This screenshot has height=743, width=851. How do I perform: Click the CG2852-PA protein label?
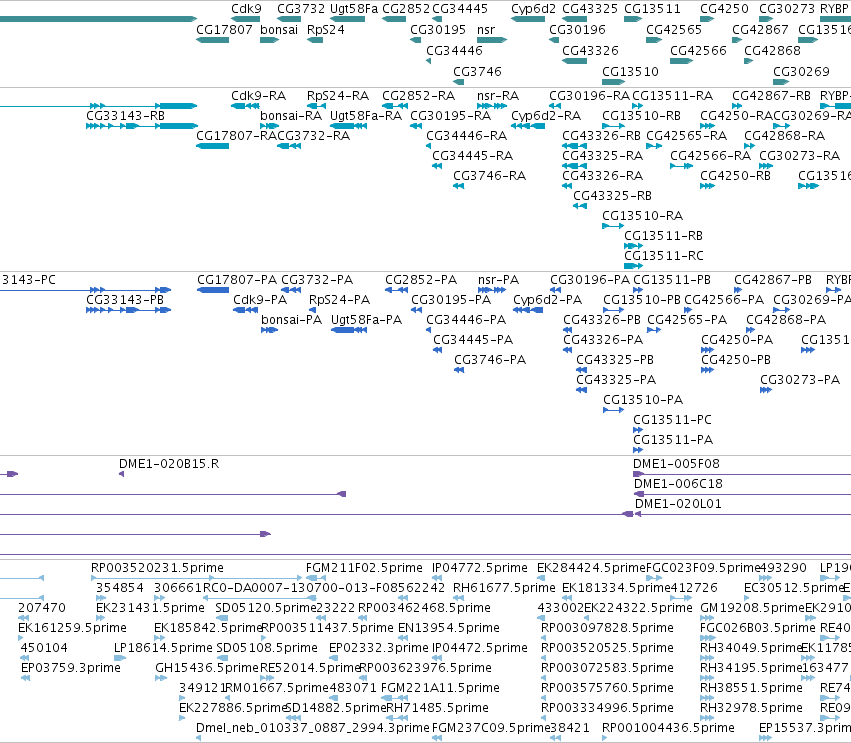421,280
